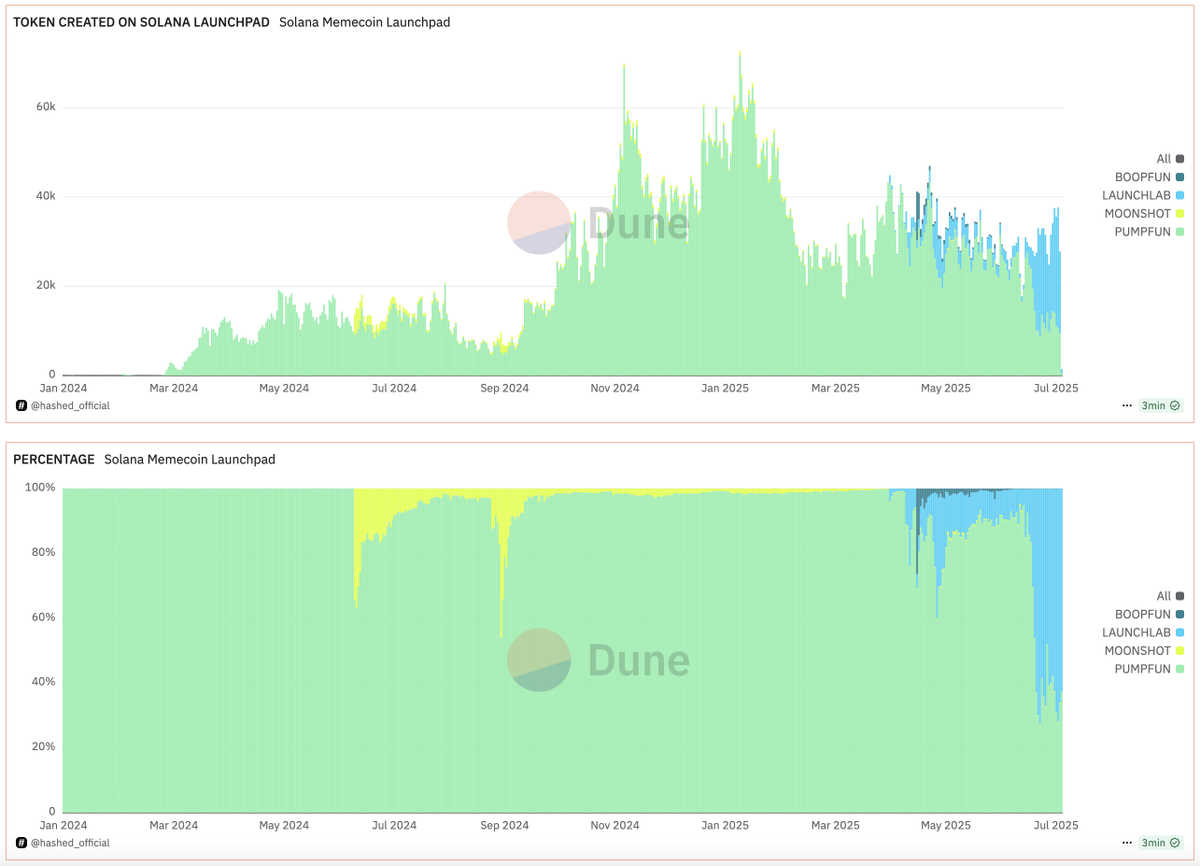The height and width of the screenshot is (866, 1200).
Task: Click Mar 2024 on the token created chart axis
Action: 173,388
